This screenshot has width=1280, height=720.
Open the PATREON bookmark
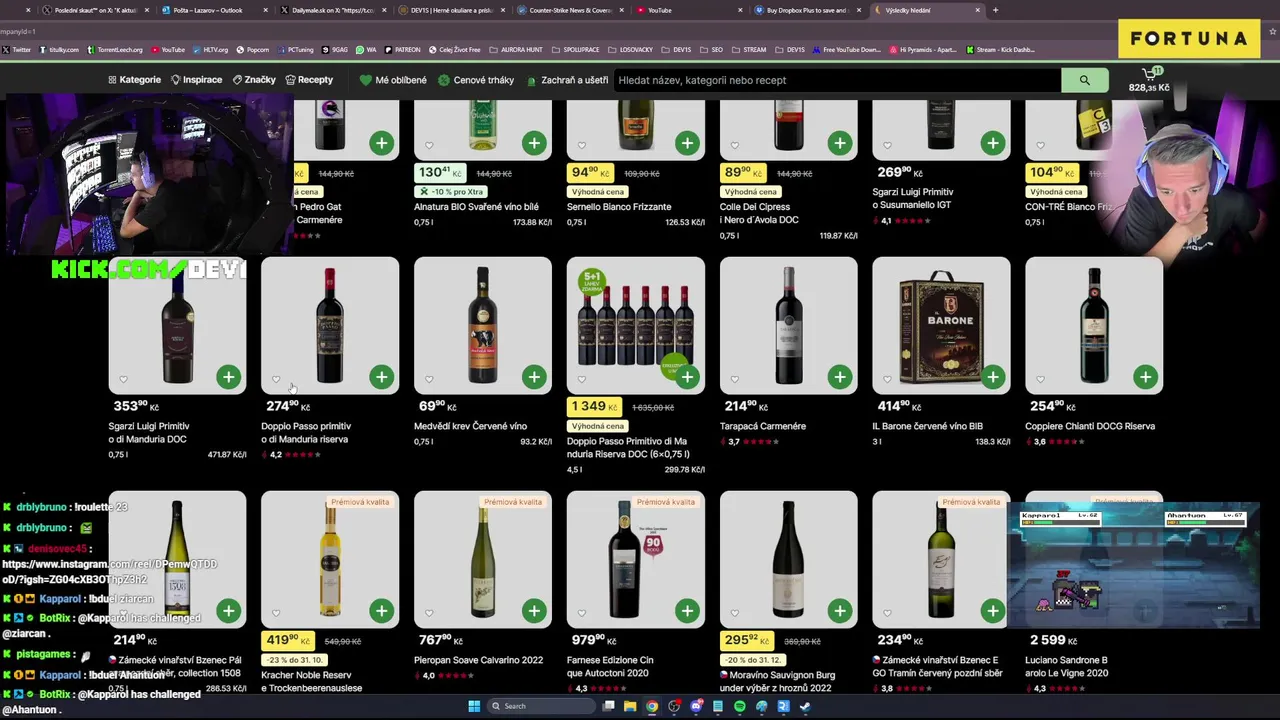click(x=402, y=49)
